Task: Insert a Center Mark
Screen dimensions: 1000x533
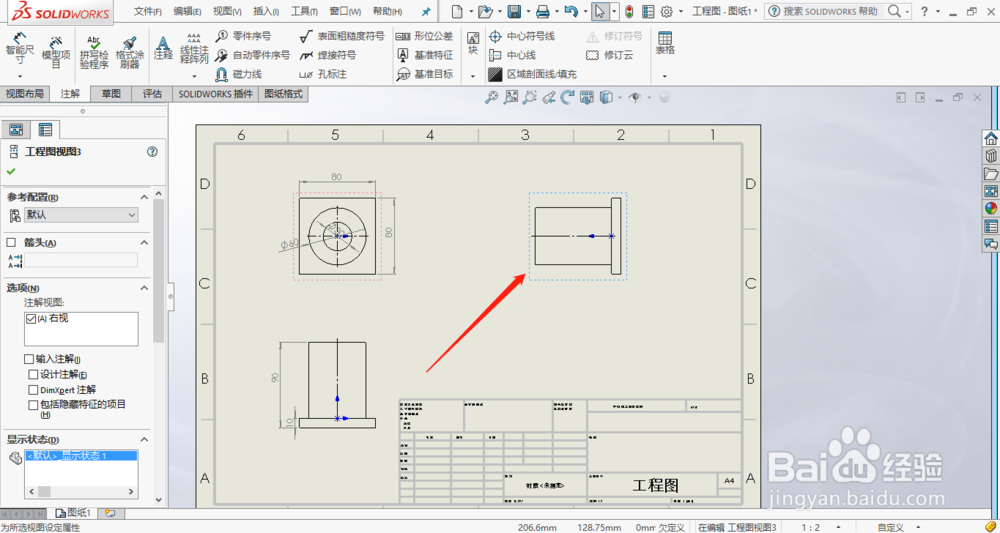Action: (x=522, y=36)
